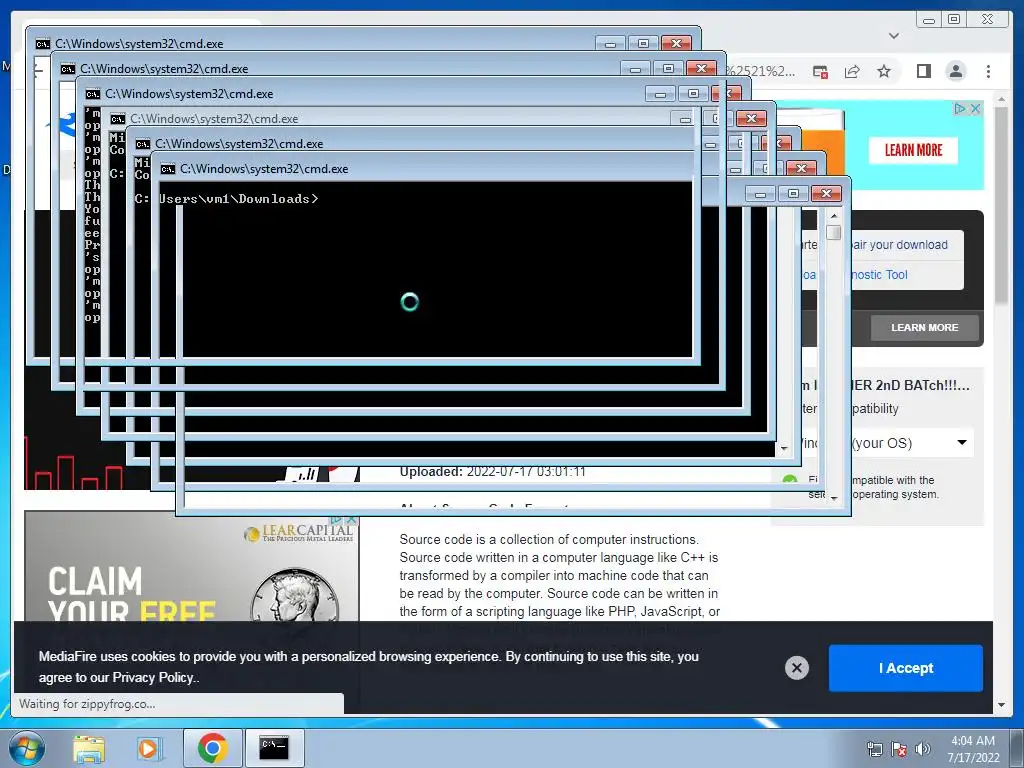Click the fifth cmd.exe window title icon
This screenshot has width=1024, height=768.
[x=143, y=144]
